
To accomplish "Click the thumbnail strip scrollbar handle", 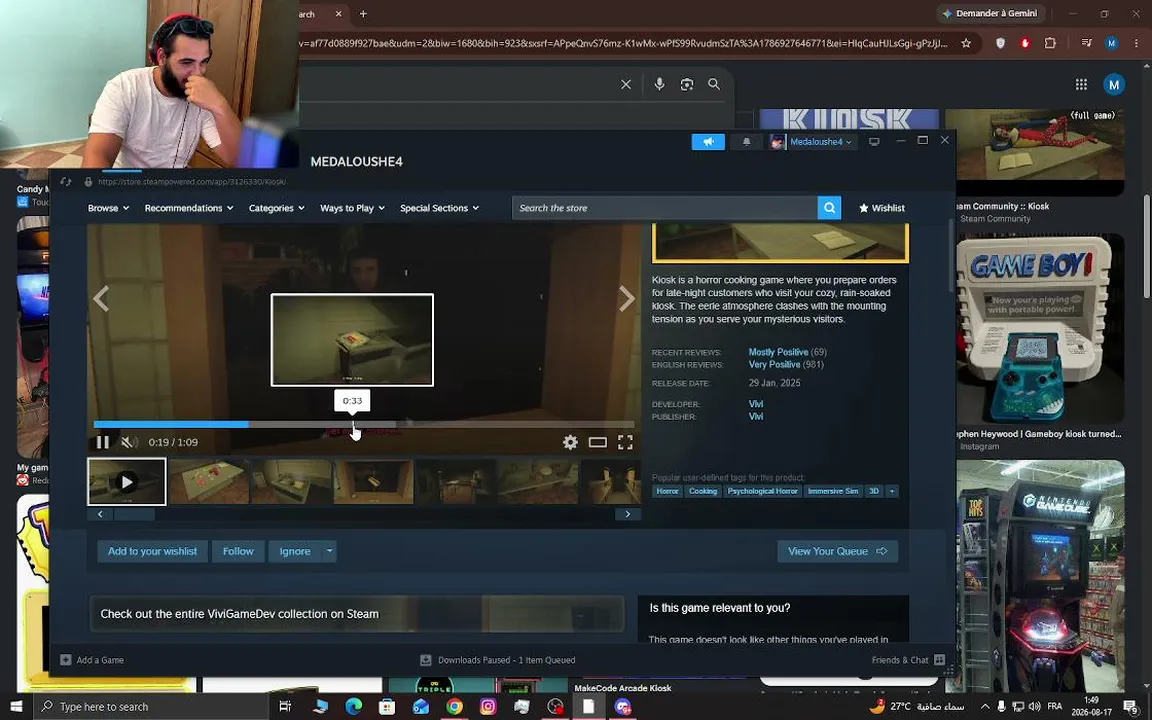I will tap(134, 514).
